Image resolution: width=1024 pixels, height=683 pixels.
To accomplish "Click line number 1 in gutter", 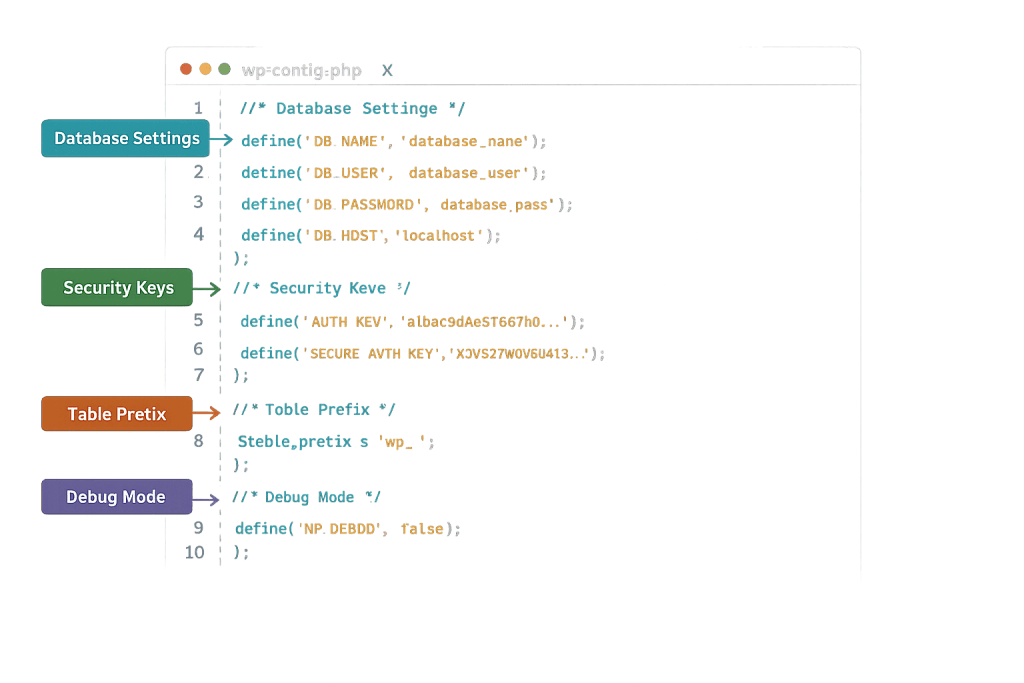I will 198,108.
